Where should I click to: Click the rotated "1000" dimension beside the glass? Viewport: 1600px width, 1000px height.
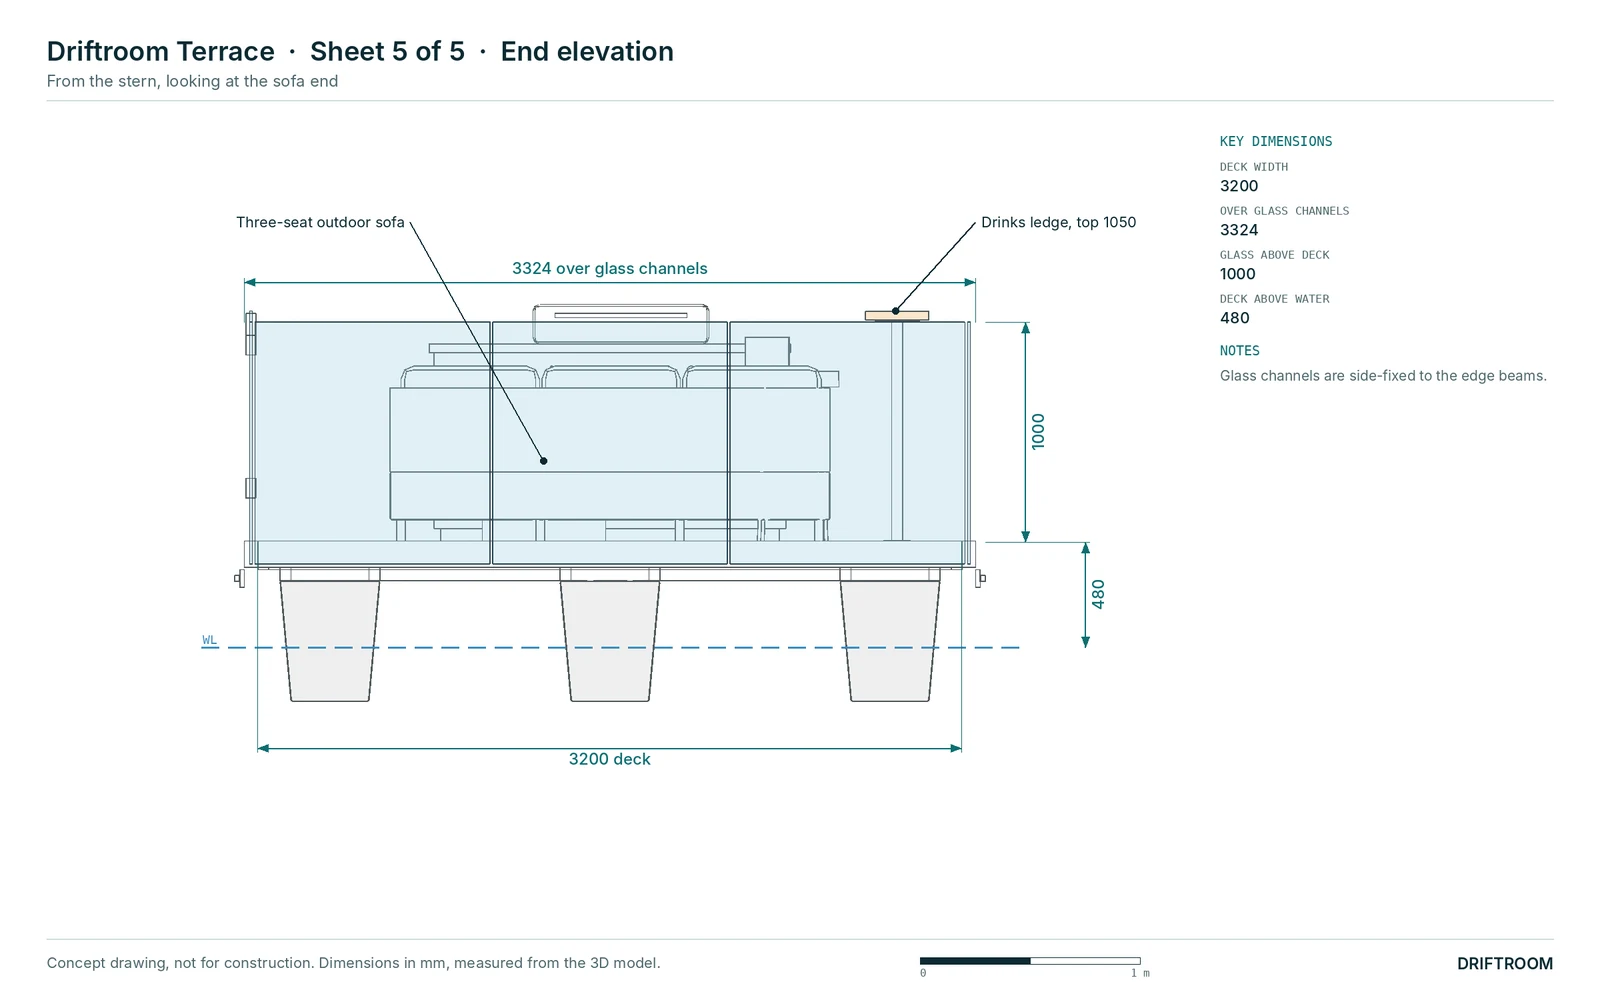(x=1038, y=431)
